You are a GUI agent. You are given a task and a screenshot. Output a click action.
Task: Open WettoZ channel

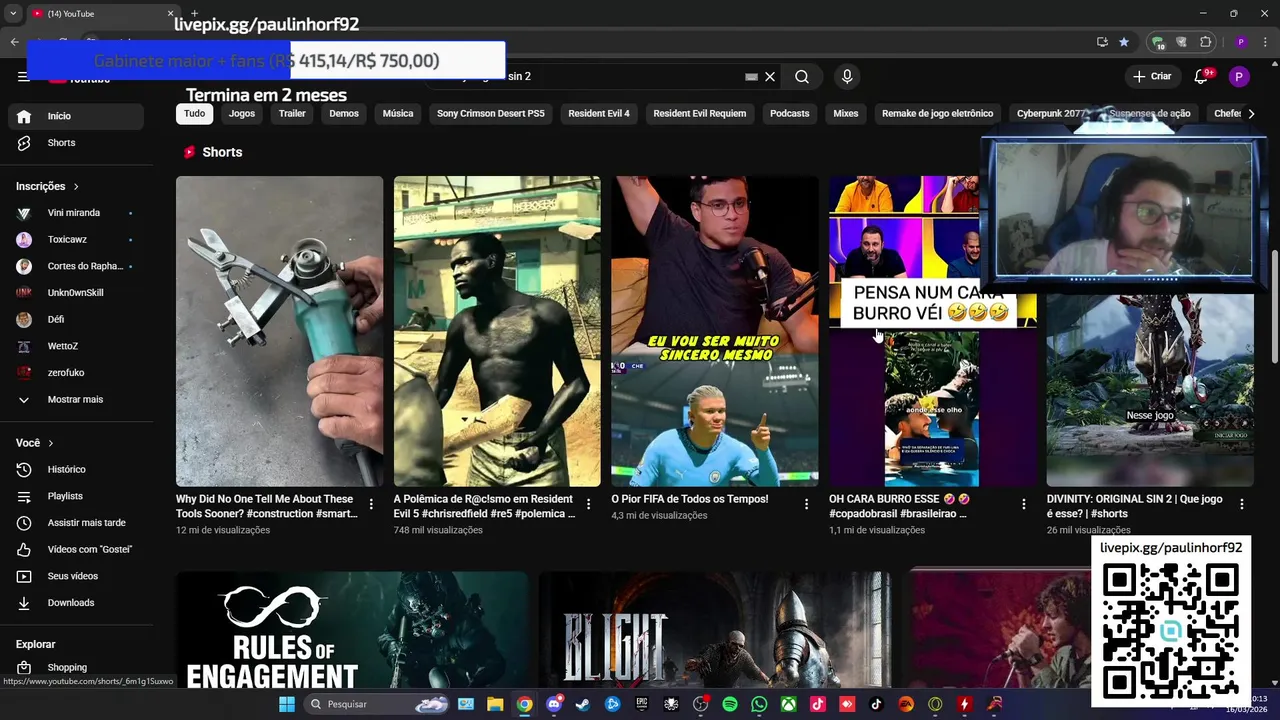[x=76, y=346]
